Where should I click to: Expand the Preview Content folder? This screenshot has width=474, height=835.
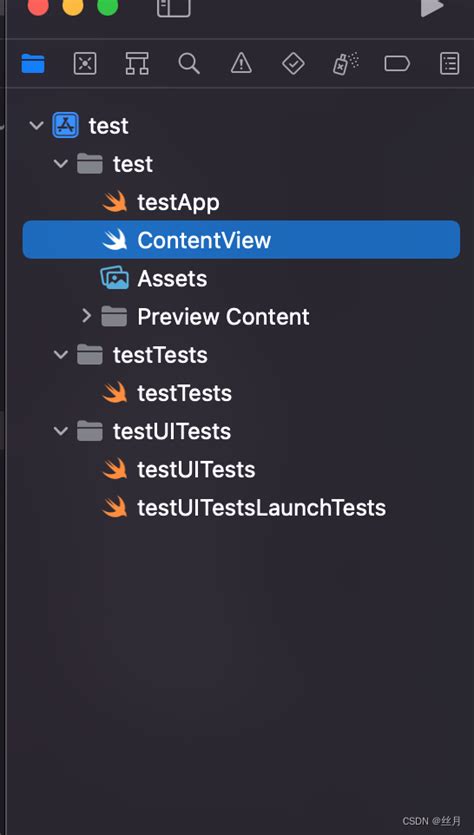(x=87, y=316)
